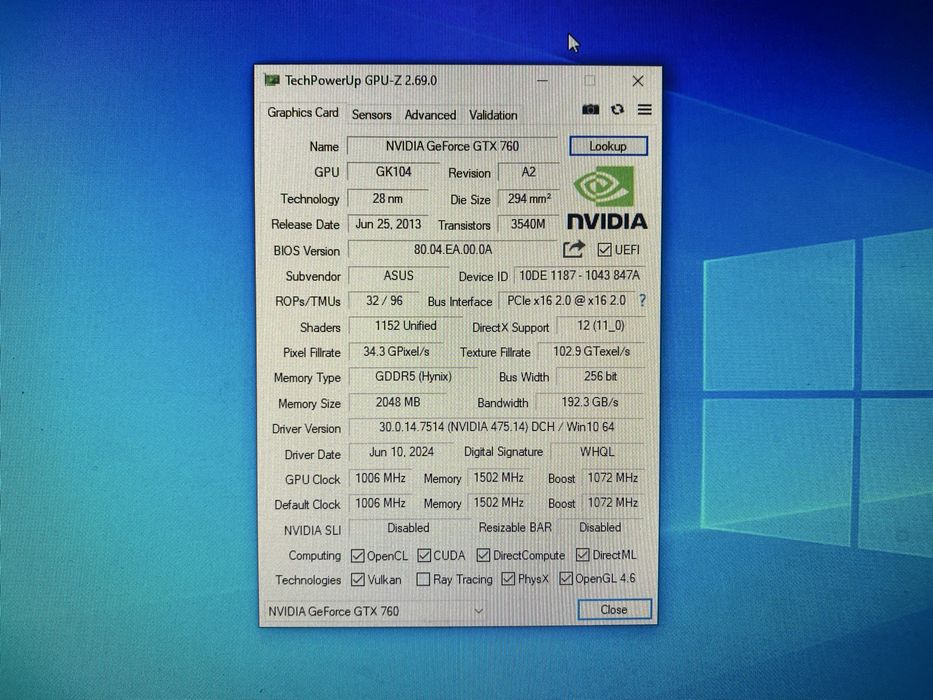Viewport: 933px width, 700px height.
Task: Toggle the DirectML checkbox
Action: click(x=583, y=555)
